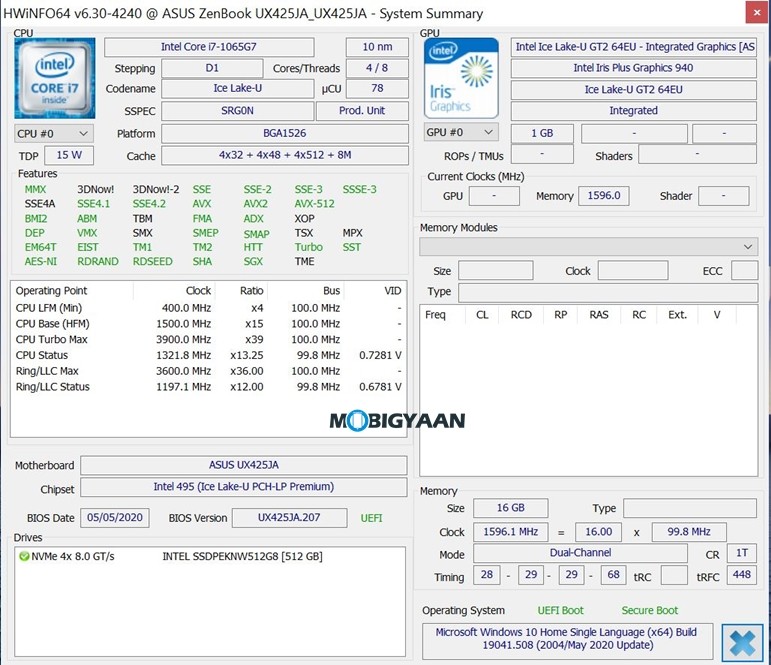771x665 pixels.
Task: Click the memory Timing 68 value
Action: [613, 574]
